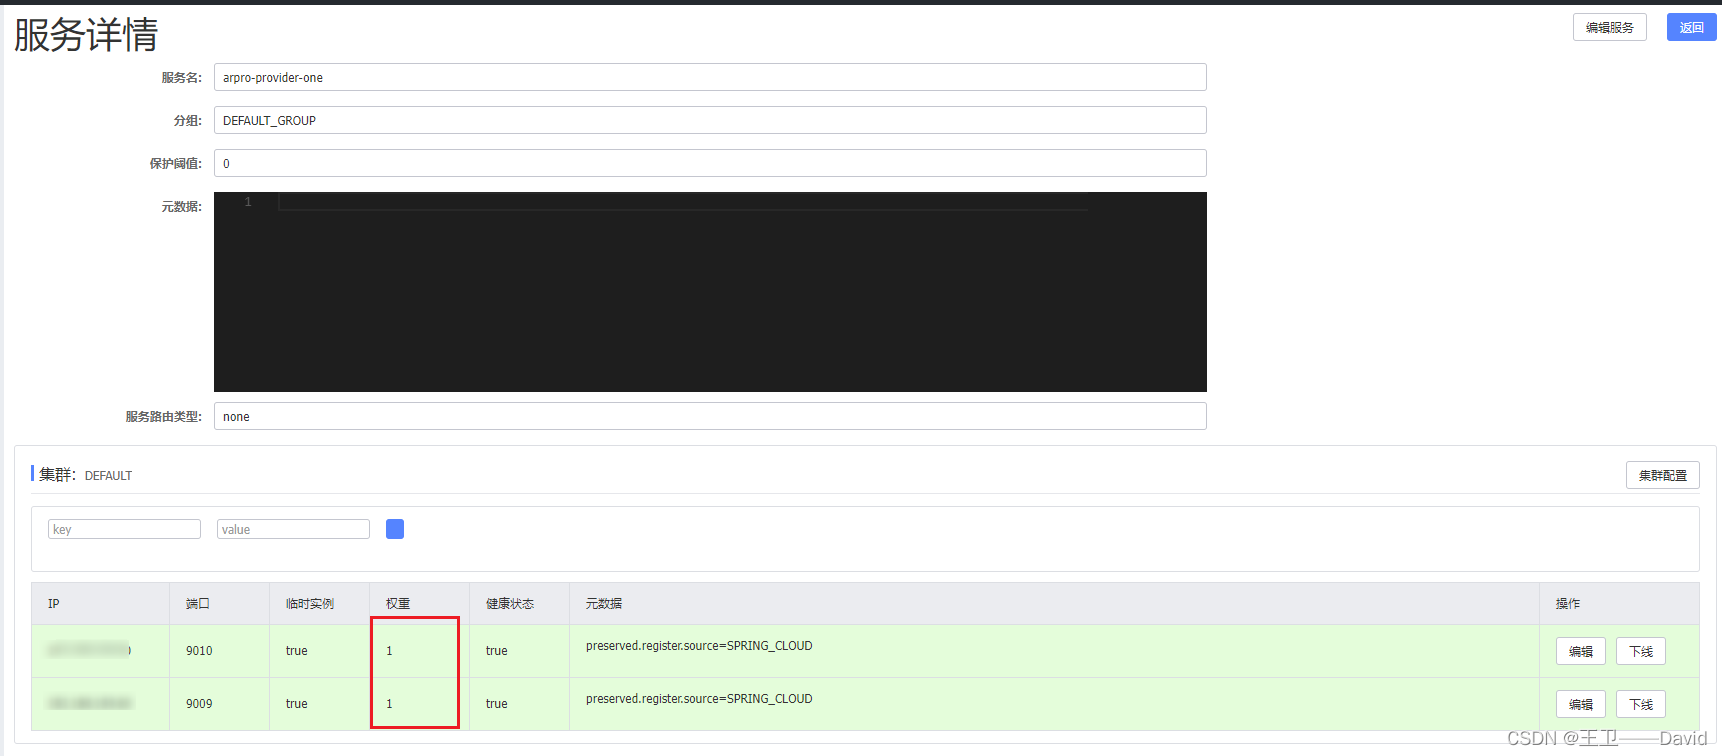Click the 分组 field containing DEFAULT_GROUP

[x=709, y=121]
